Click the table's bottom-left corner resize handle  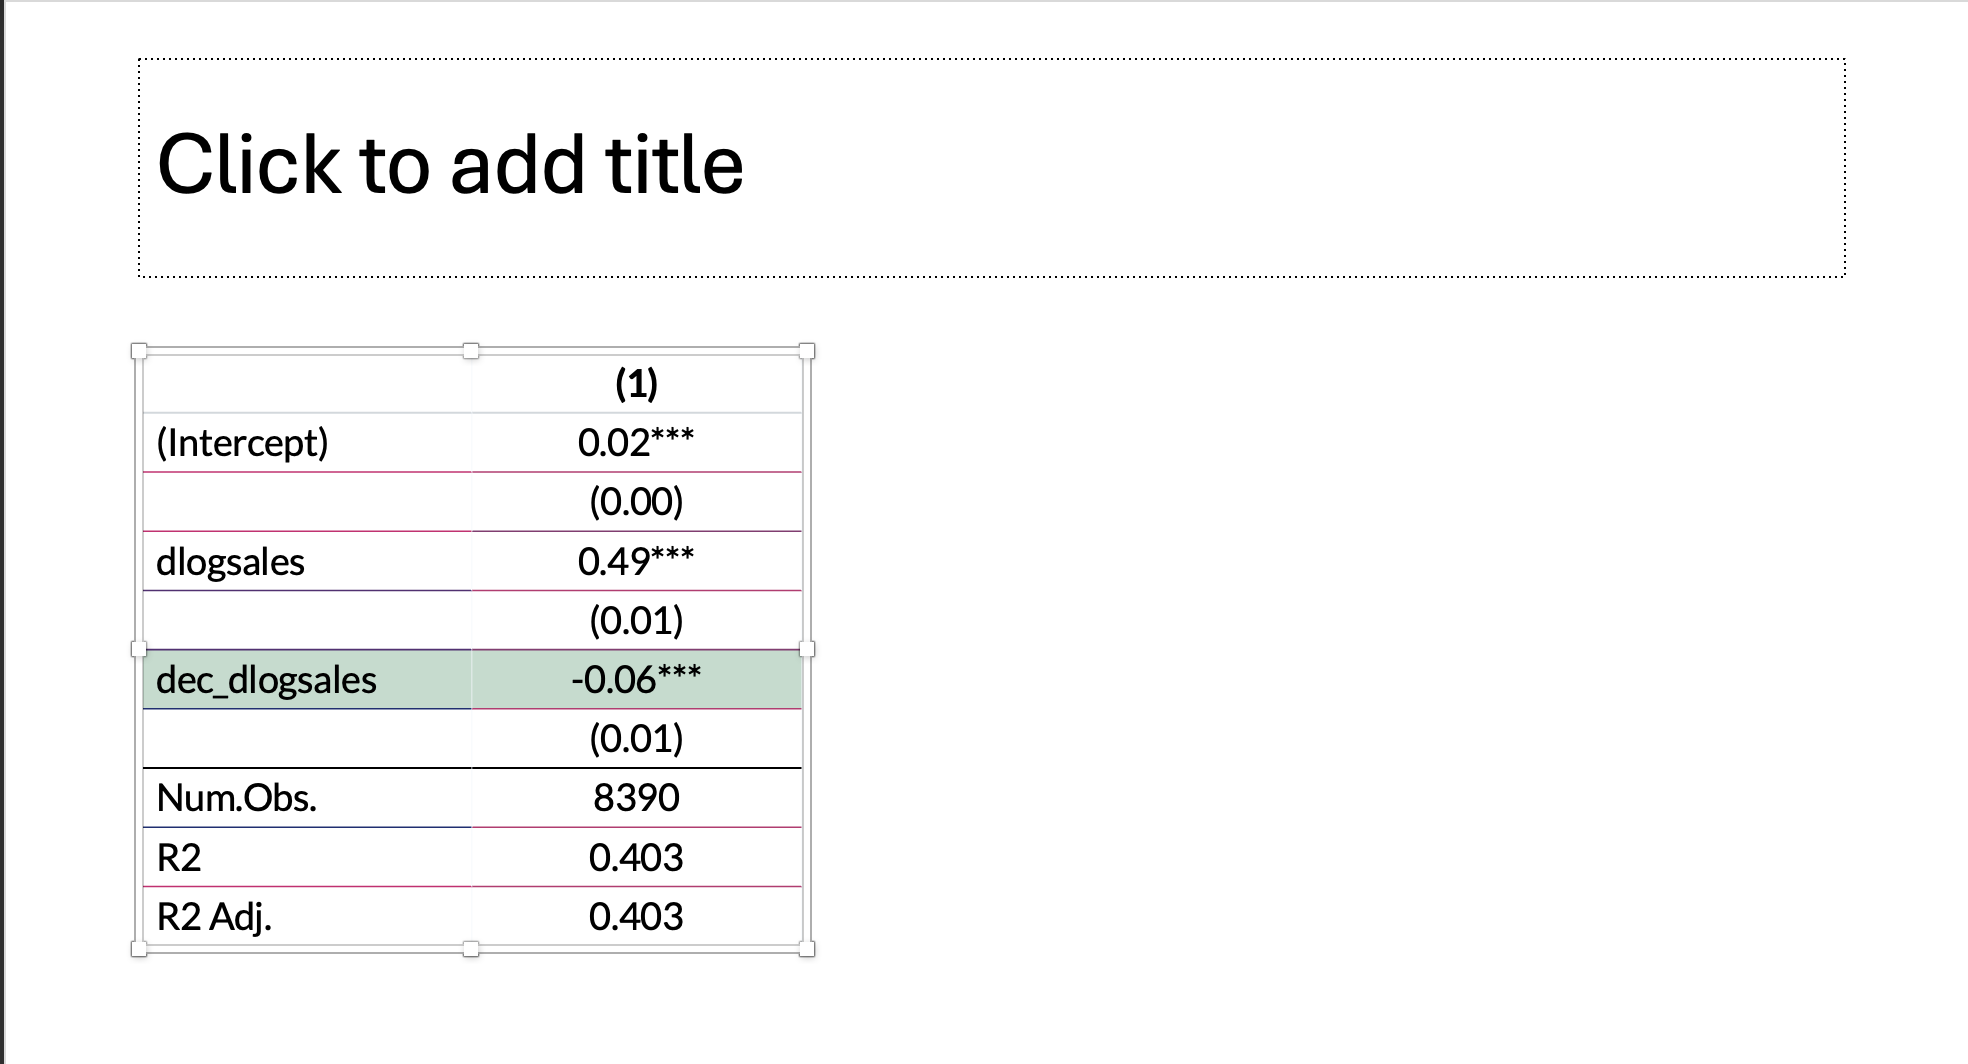click(139, 948)
